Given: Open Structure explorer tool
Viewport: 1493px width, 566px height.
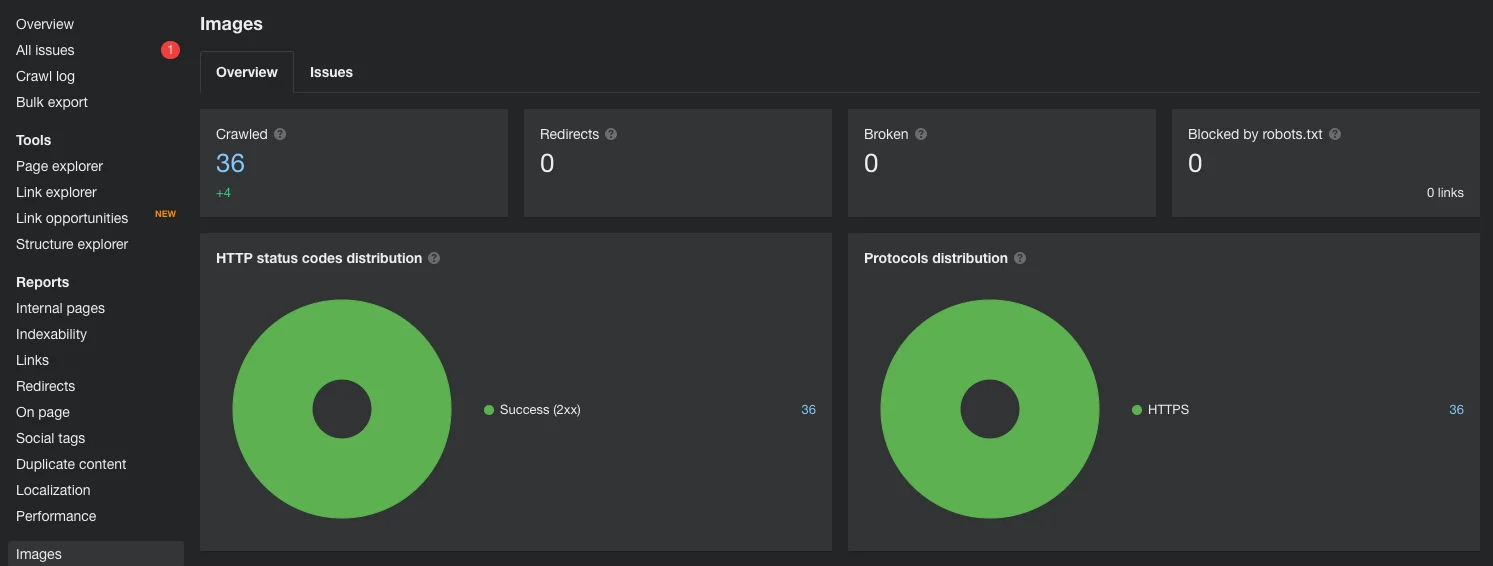Looking at the screenshot, I should 72,244.
